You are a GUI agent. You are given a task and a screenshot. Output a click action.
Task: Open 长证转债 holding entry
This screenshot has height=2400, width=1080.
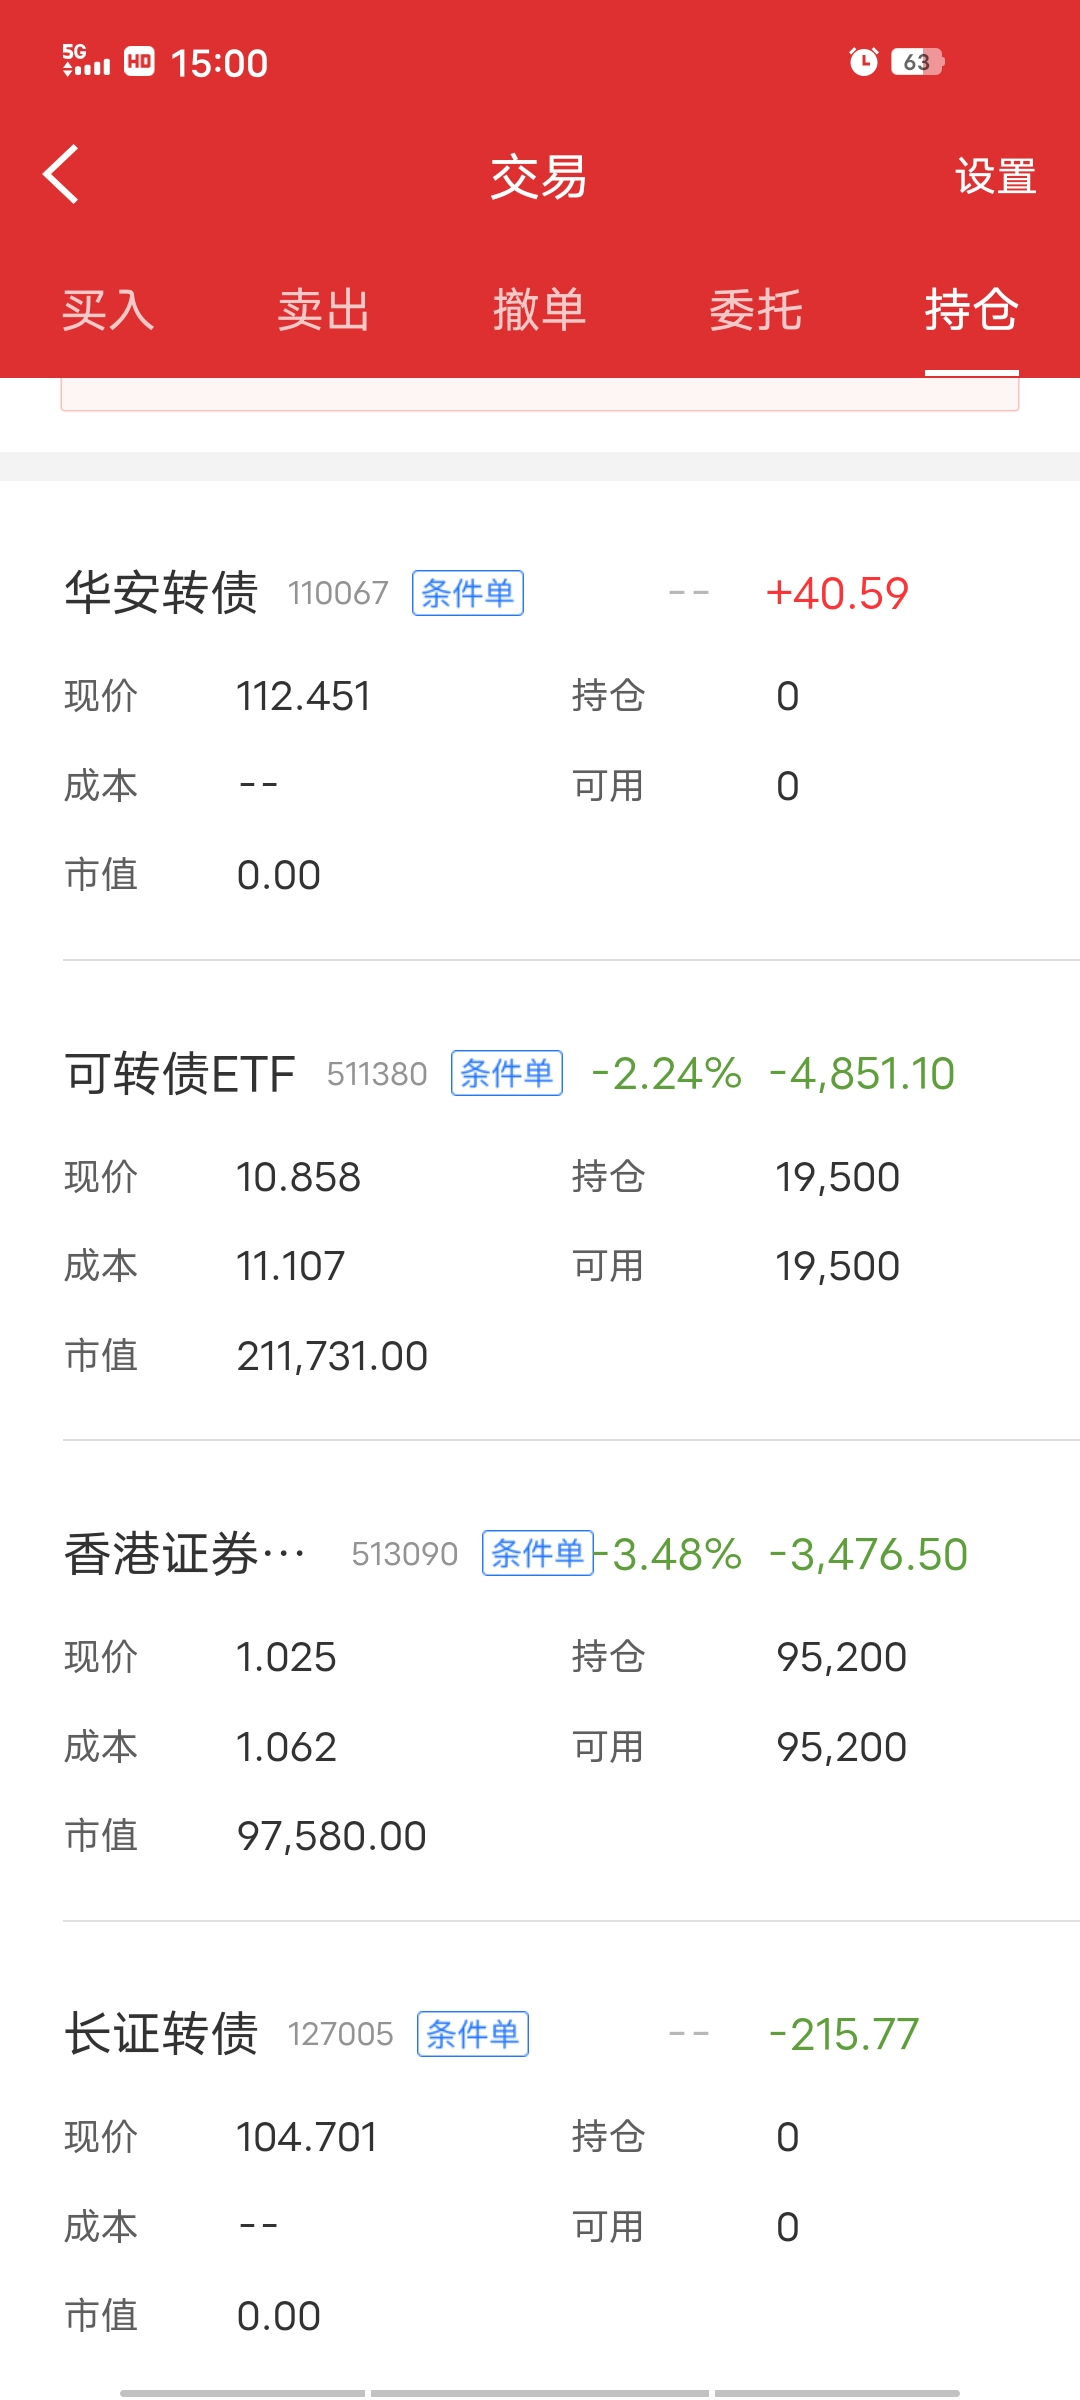162,2034
